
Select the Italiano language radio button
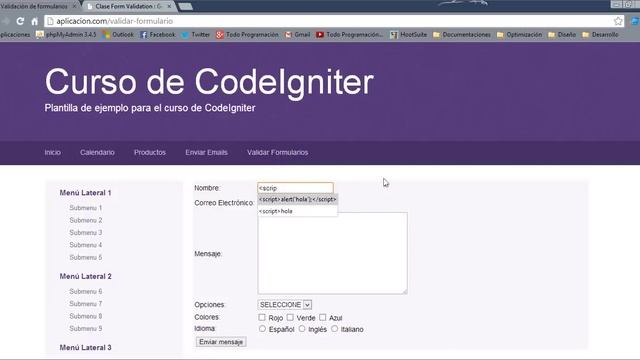pyautogui.click(x=334, y=329)
